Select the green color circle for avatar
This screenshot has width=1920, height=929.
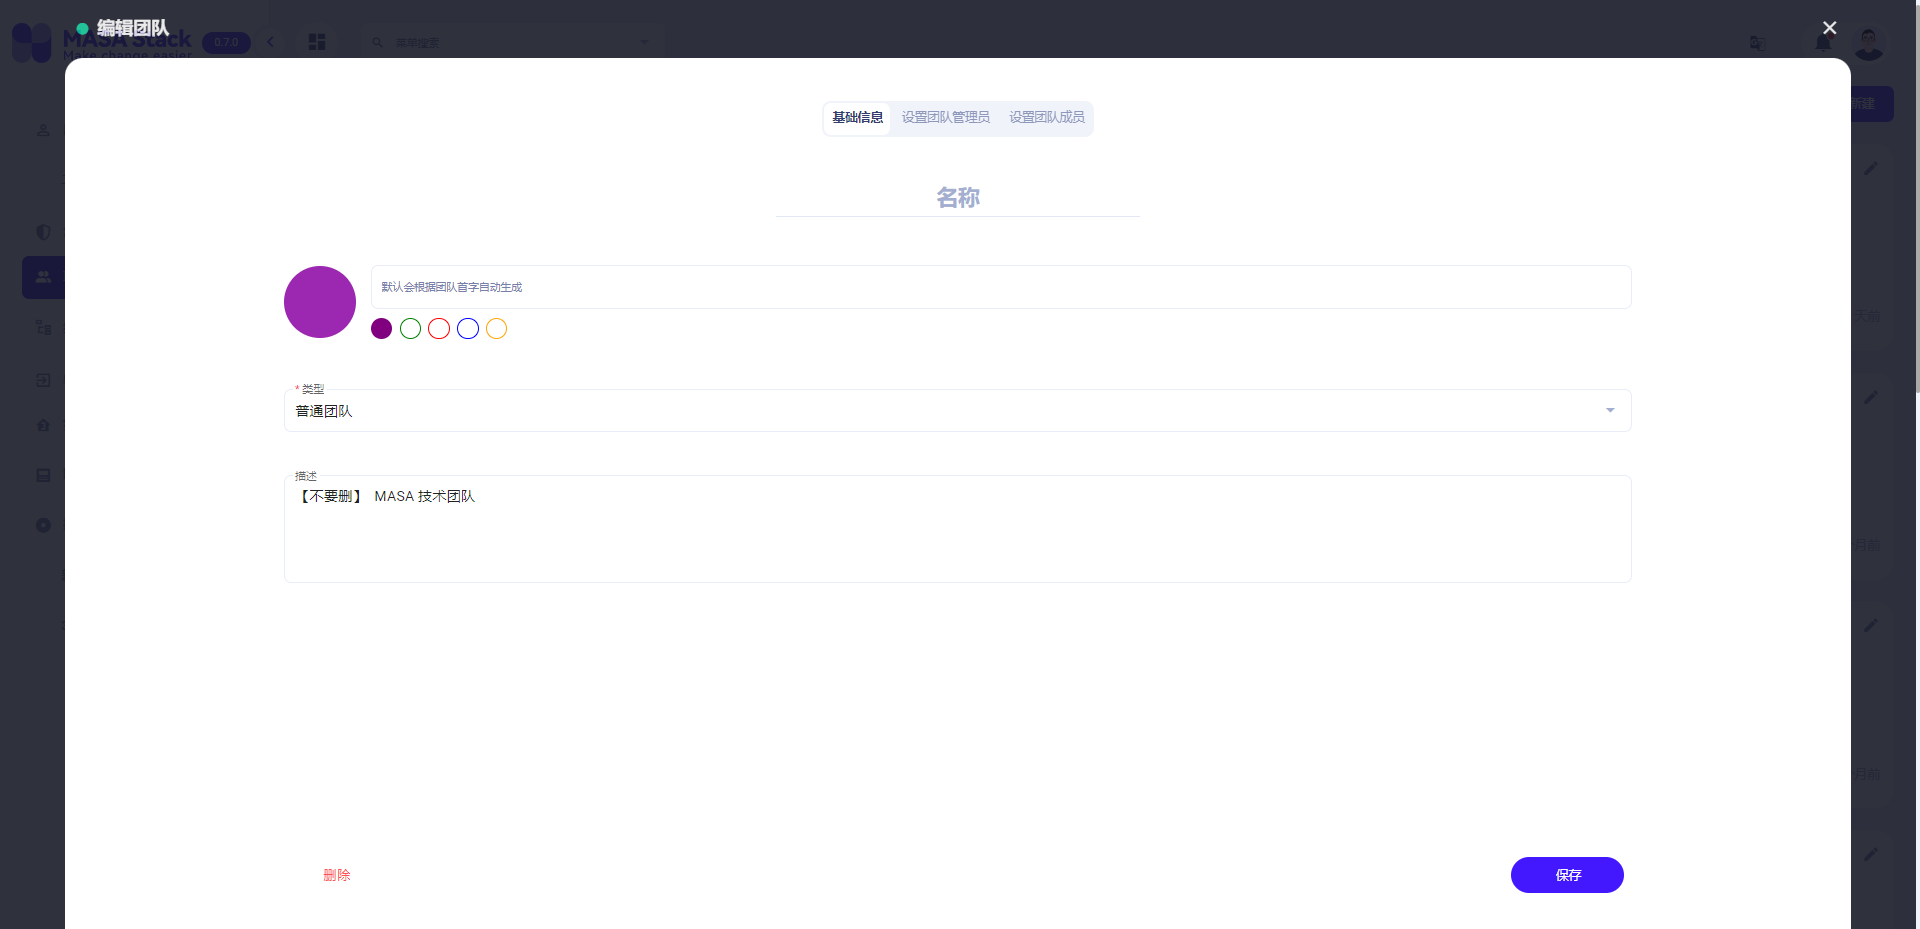pos(409,328)
